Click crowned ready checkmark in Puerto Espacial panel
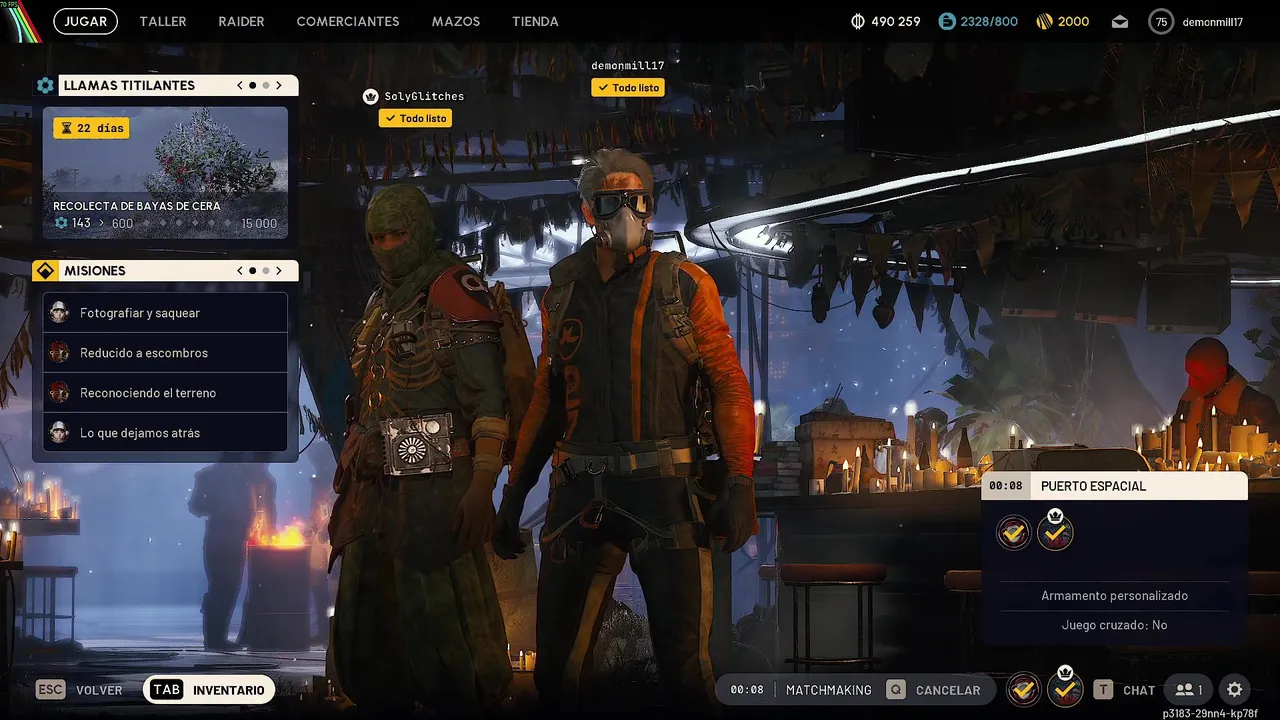The image size is (1280, 720). click(1055, 531)
